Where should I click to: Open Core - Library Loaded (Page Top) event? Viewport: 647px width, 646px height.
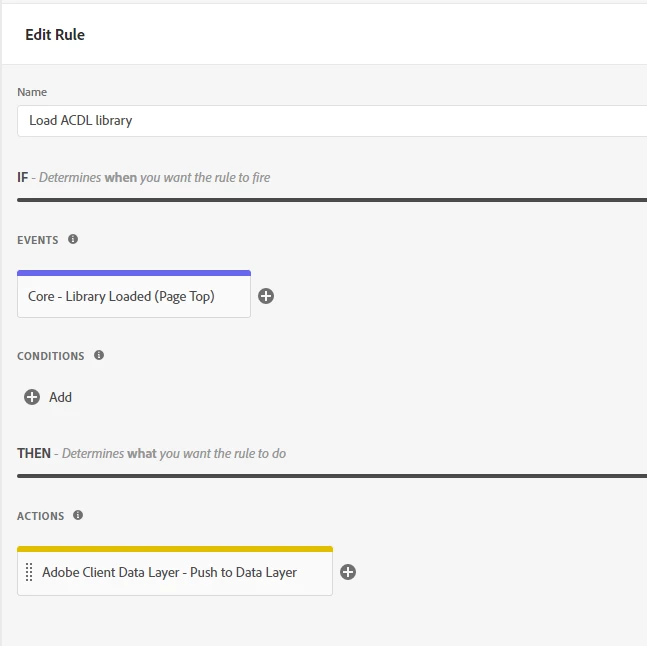[121, 297]
